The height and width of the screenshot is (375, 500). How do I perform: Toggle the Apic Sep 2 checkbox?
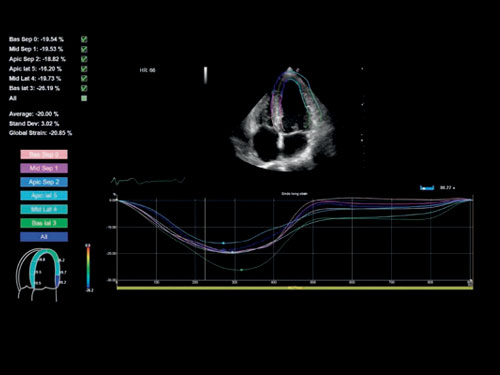pos(84,59)
